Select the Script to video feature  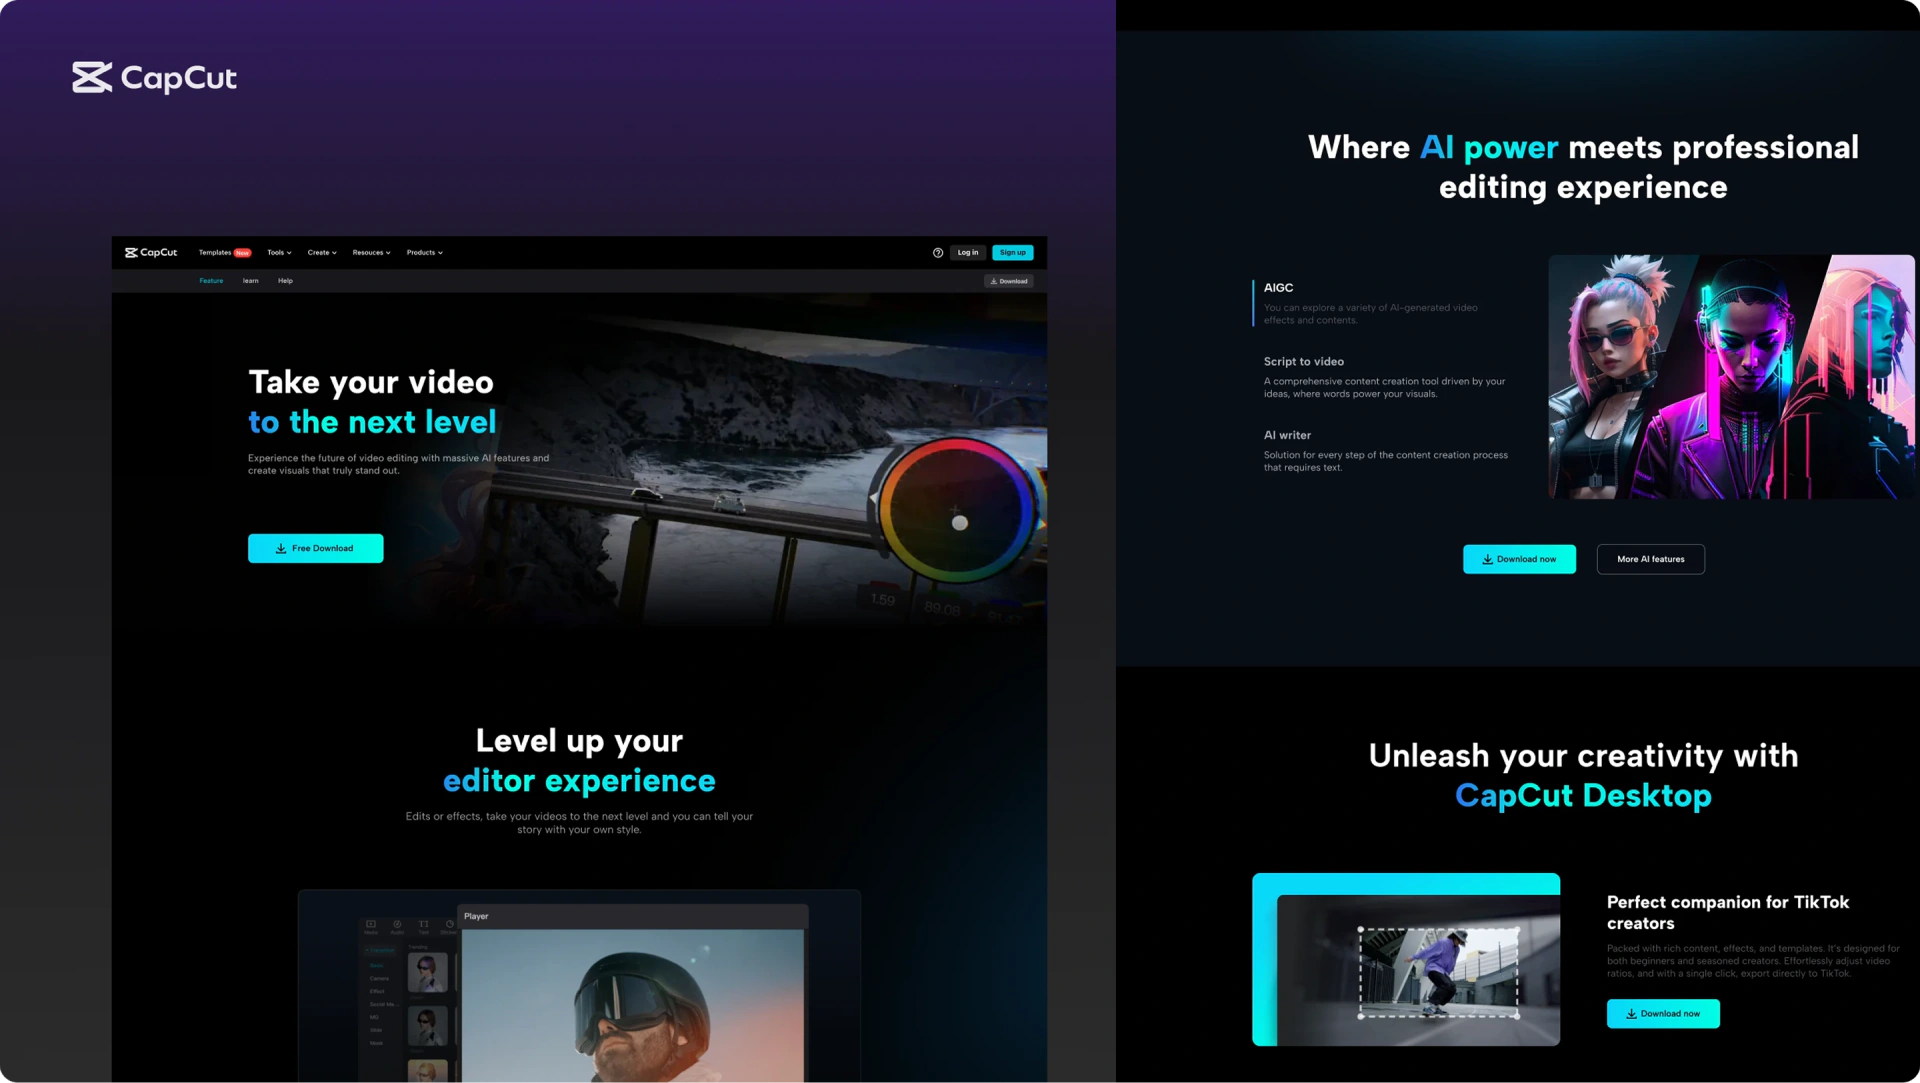tap(1385, 377)
